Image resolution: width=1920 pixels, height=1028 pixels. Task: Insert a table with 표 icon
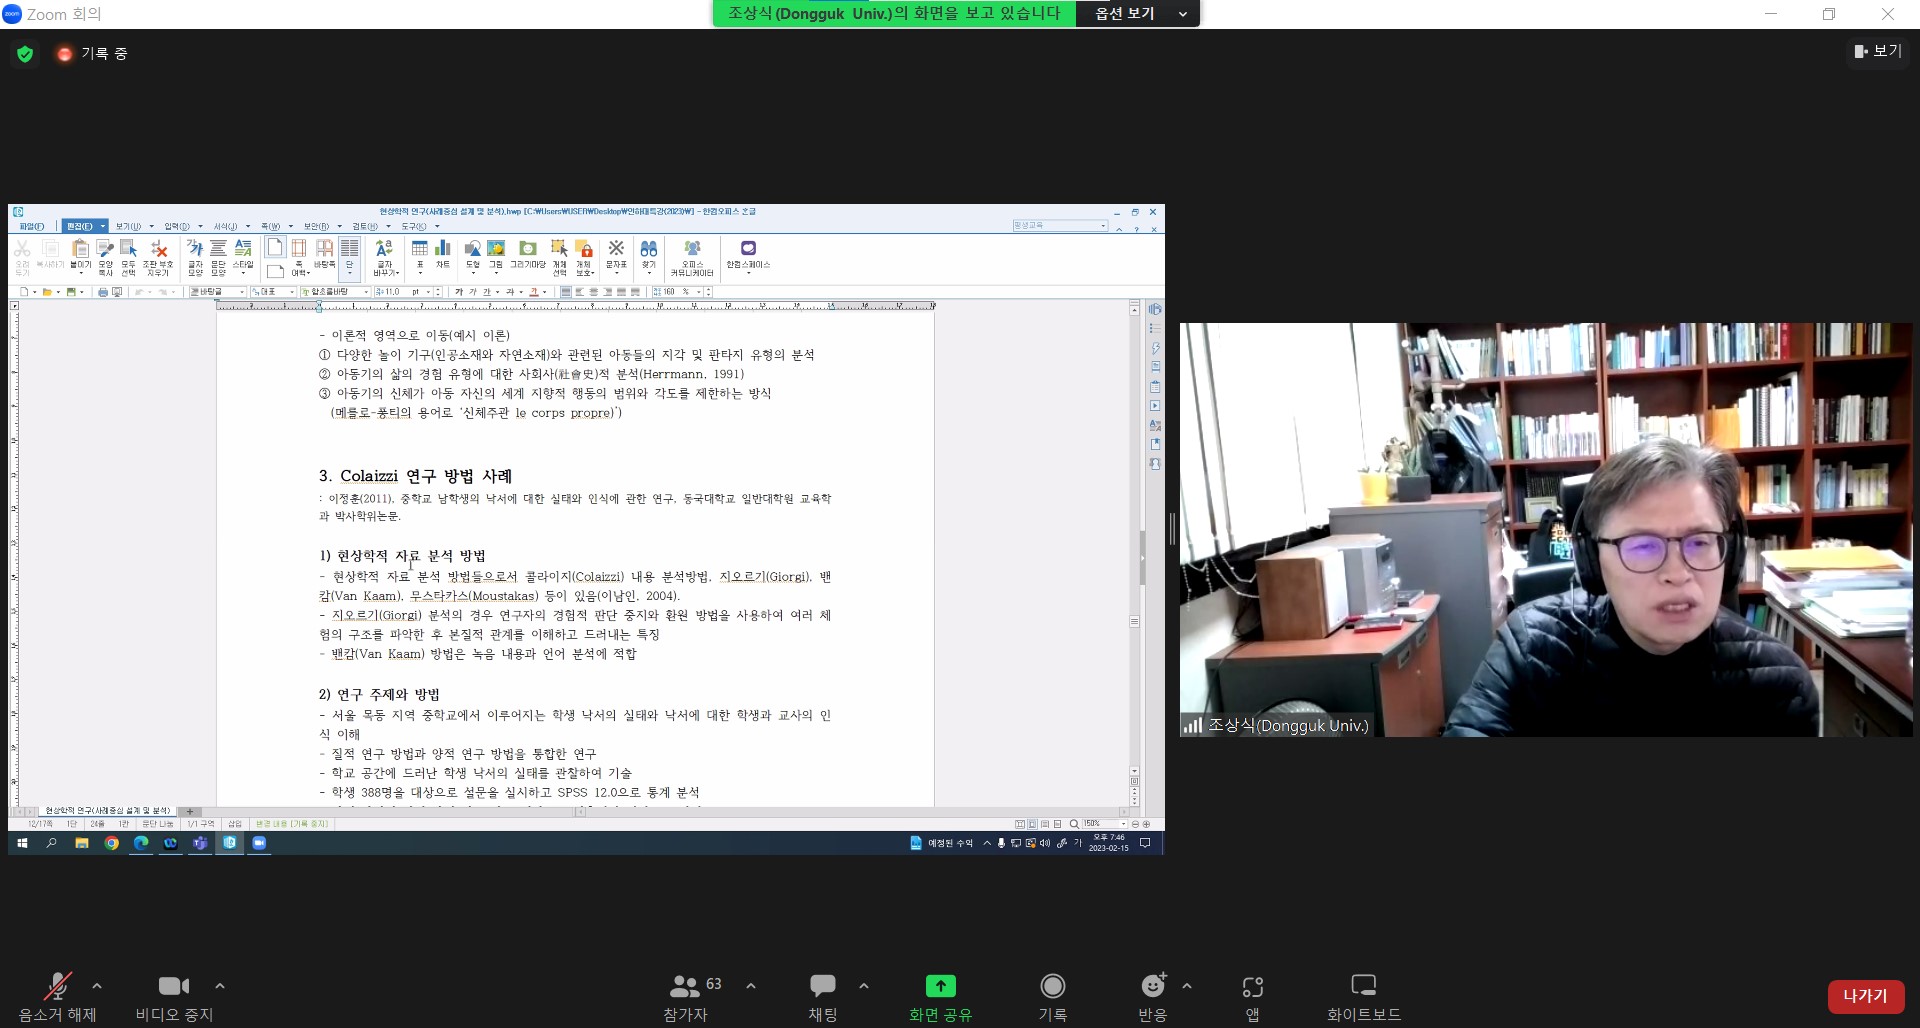point(420,254)
